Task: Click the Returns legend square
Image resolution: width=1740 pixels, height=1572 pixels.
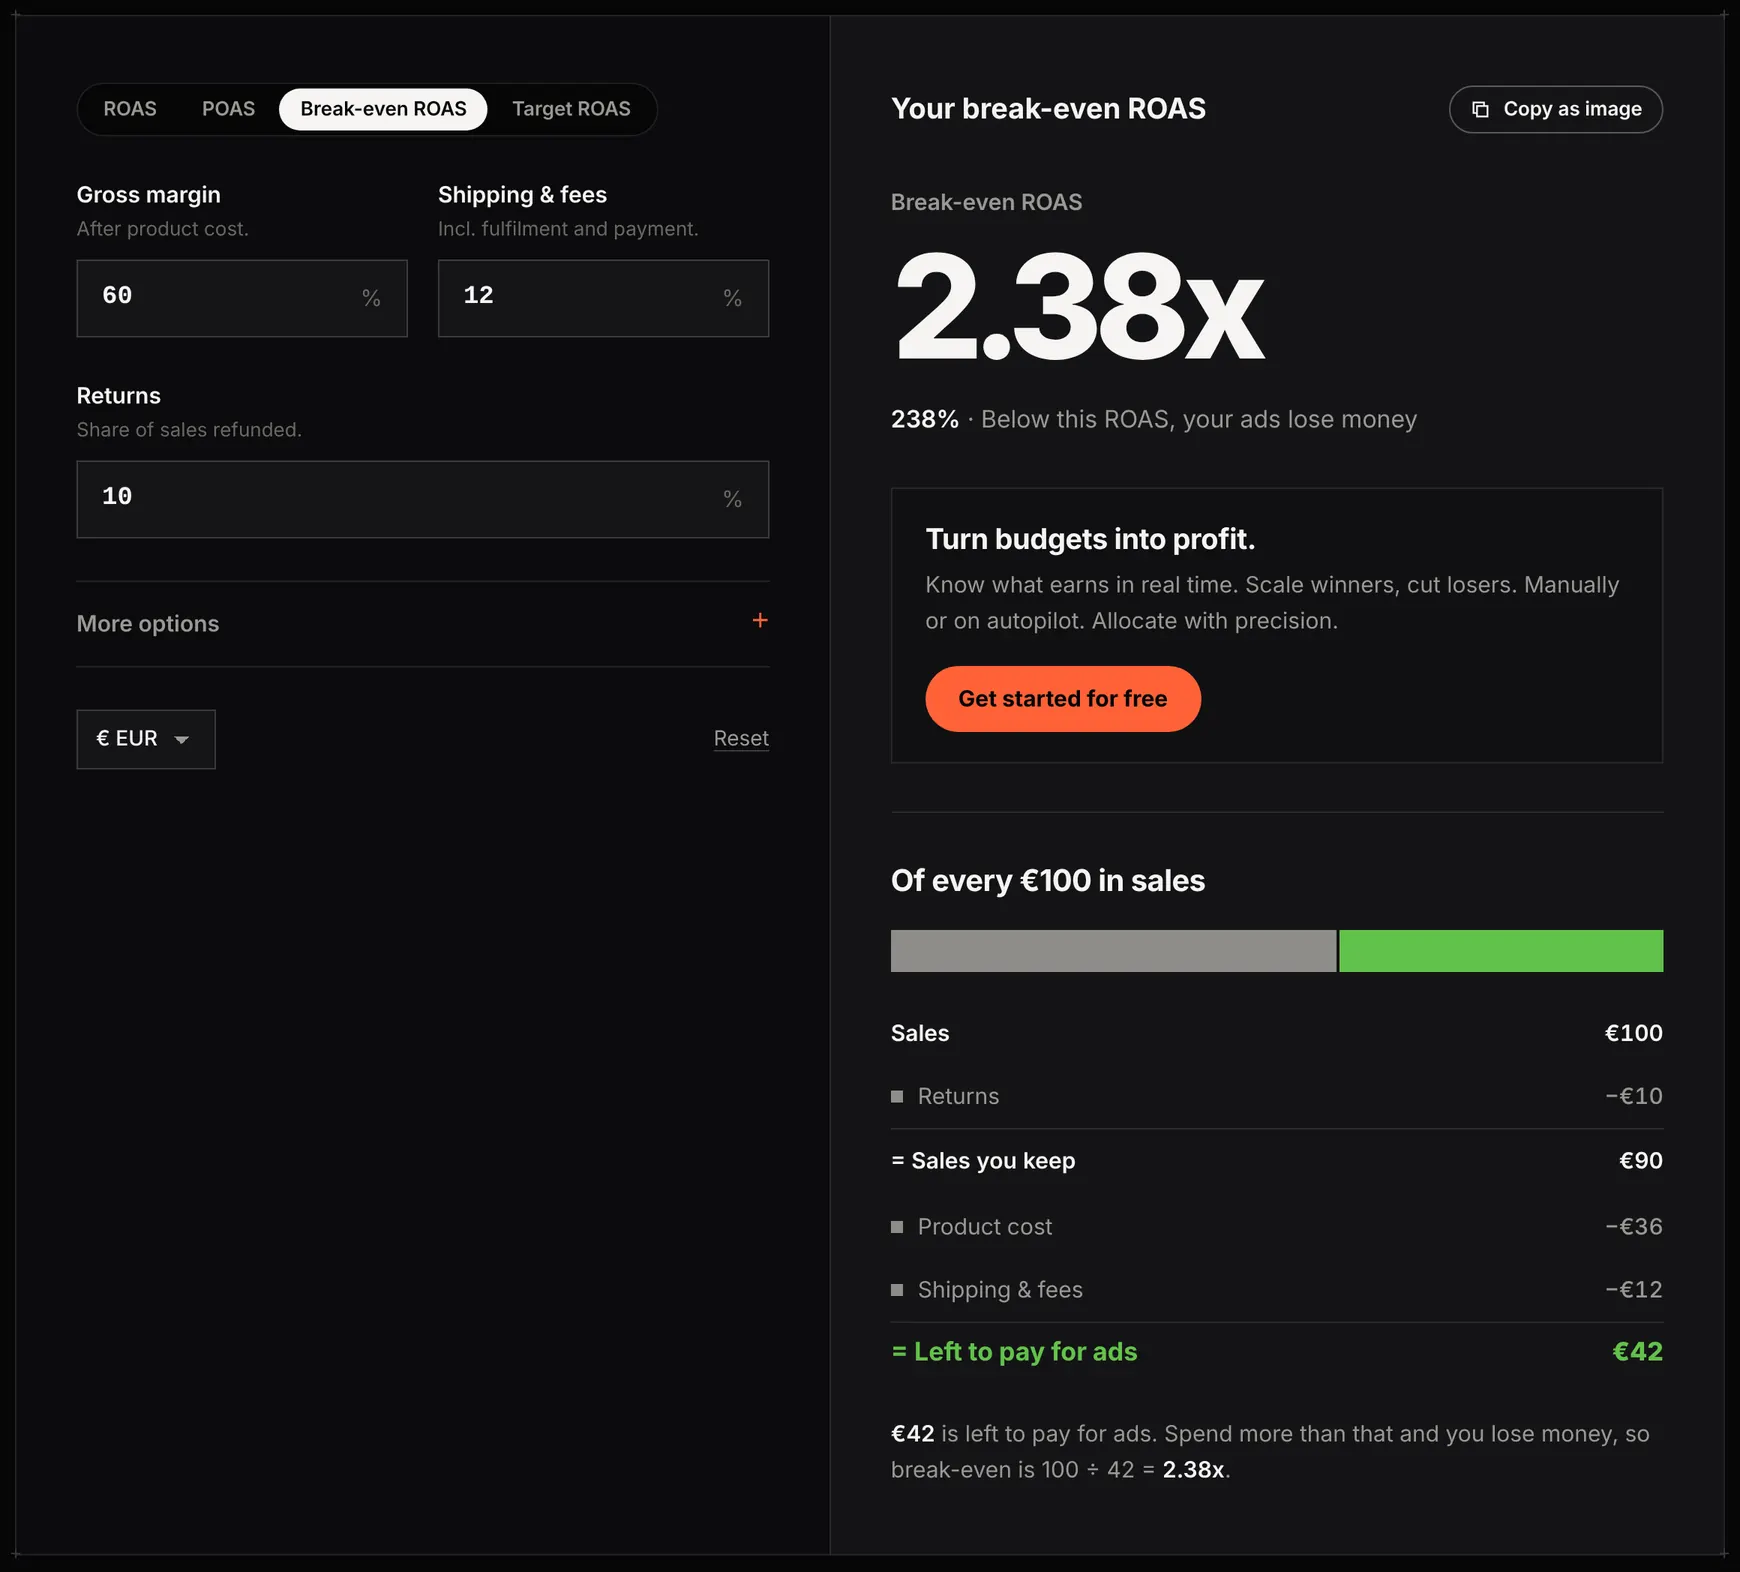Action: click(x=897, y=1096)
